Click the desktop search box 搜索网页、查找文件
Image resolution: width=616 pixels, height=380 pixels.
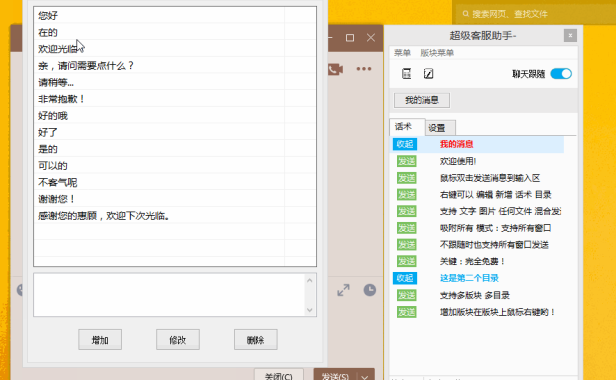click(534, 14)
